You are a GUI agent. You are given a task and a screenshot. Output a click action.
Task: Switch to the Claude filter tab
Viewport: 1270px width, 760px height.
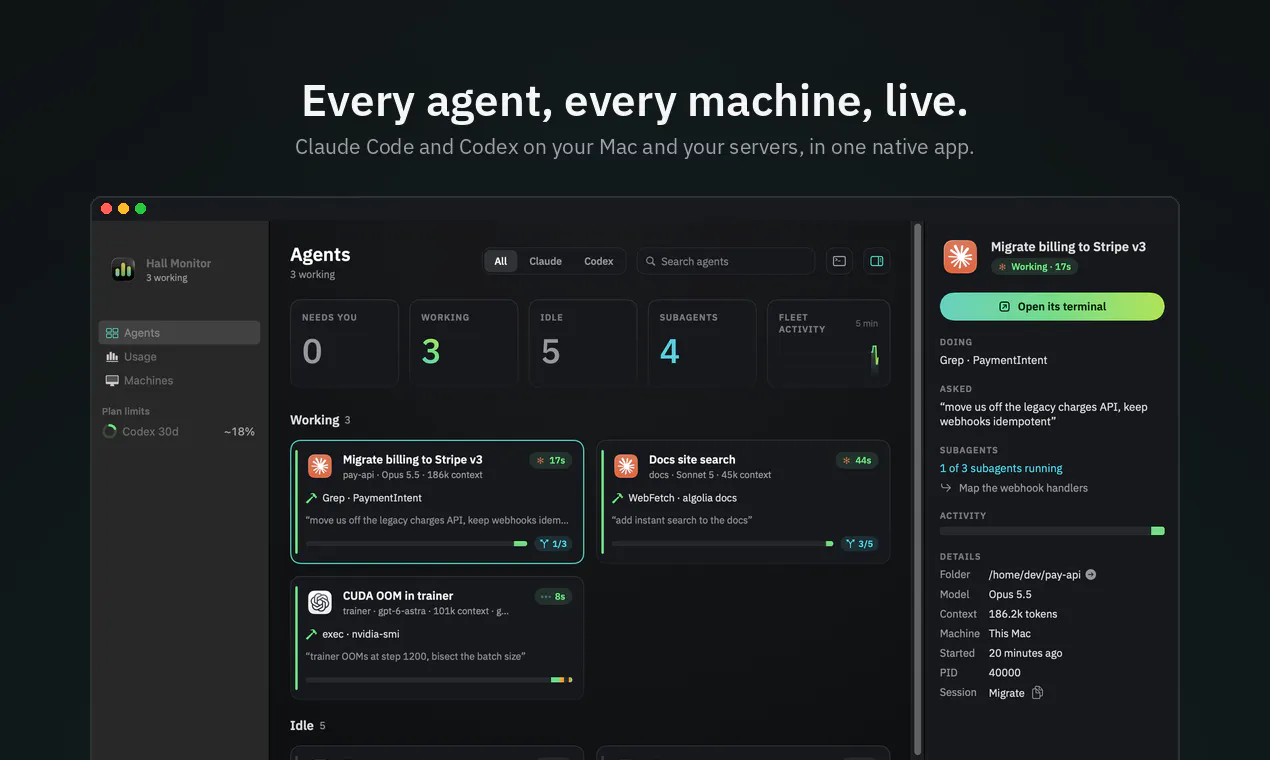[x=545, y=261]
